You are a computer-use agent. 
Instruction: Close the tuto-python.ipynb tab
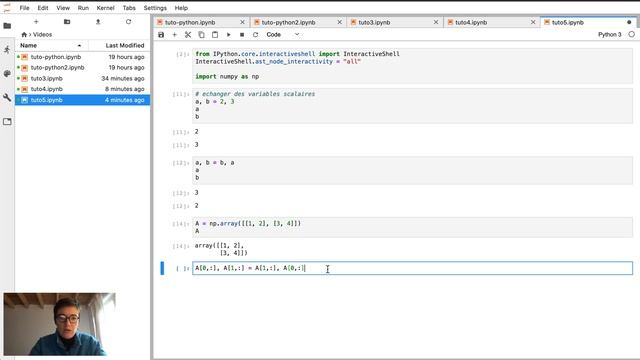[x=242, y=22]
